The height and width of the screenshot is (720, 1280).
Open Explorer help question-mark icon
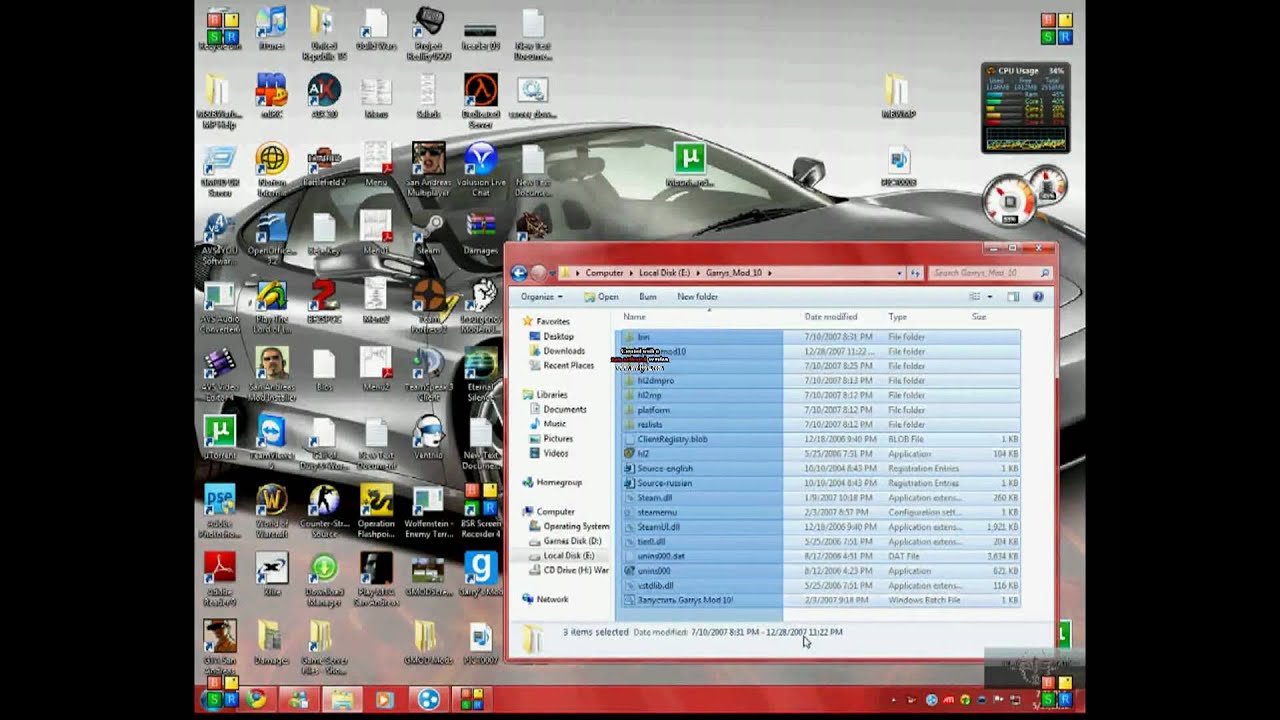coord(1038,296)
